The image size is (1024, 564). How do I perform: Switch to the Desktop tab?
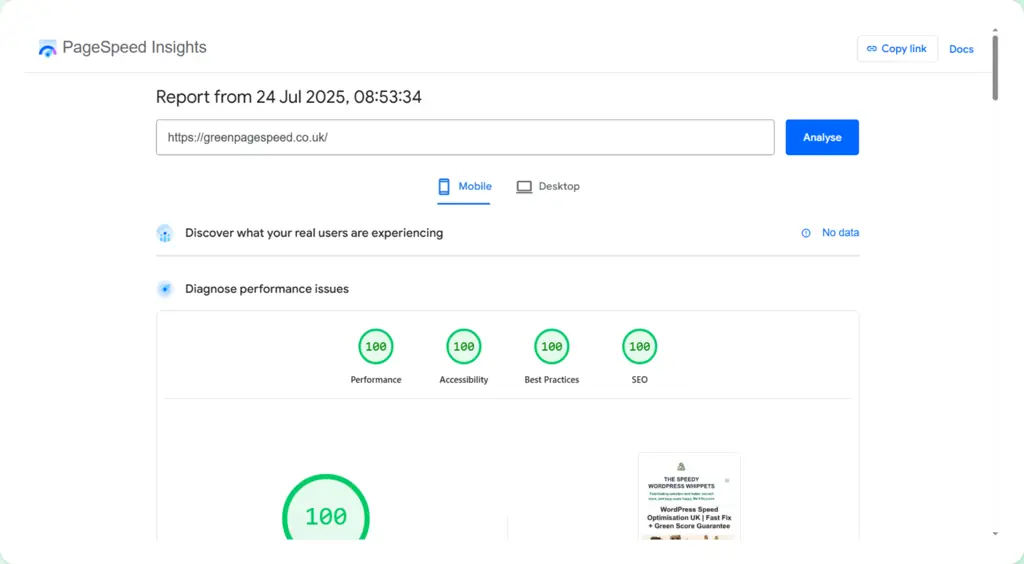point(548,187)
